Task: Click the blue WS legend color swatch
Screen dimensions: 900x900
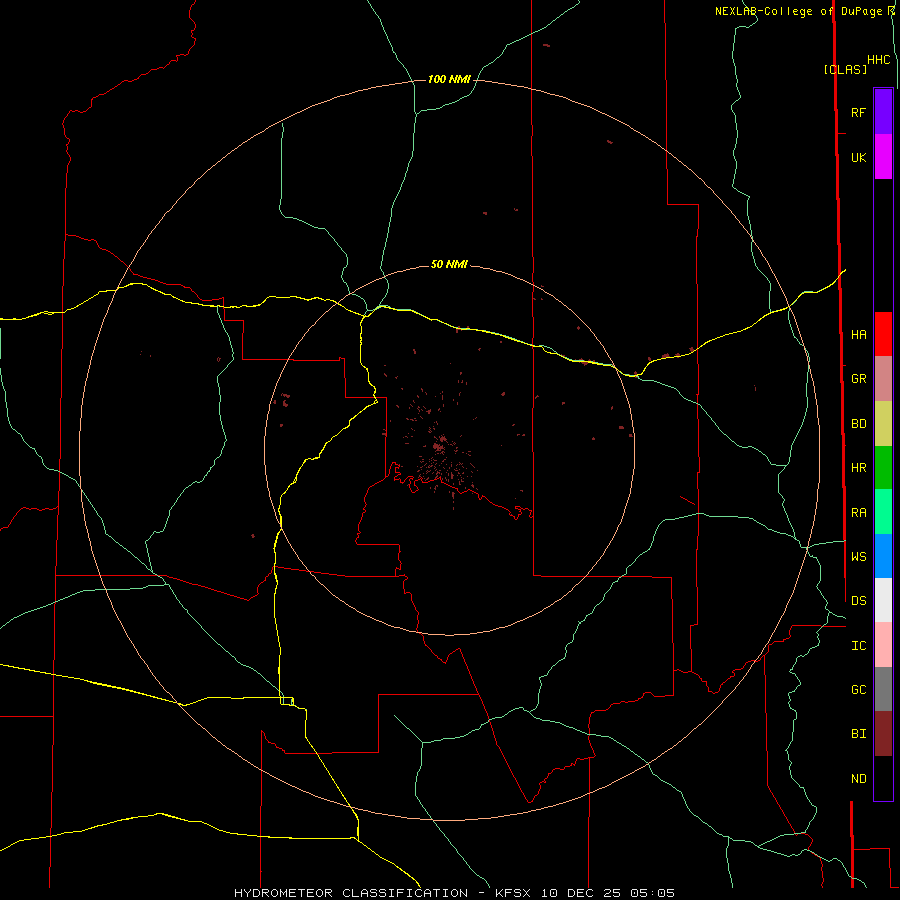Action: 883,556
